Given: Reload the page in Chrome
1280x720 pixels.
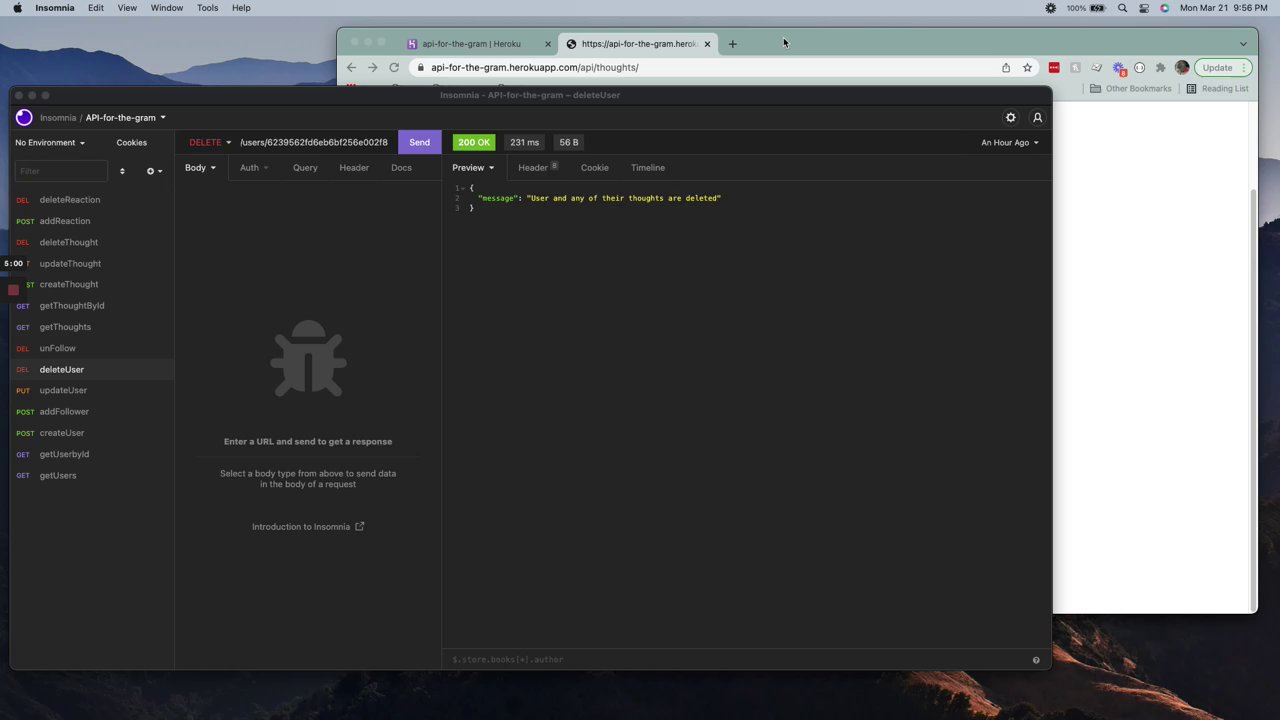Looking at the screenshot, I should [394, 67].
